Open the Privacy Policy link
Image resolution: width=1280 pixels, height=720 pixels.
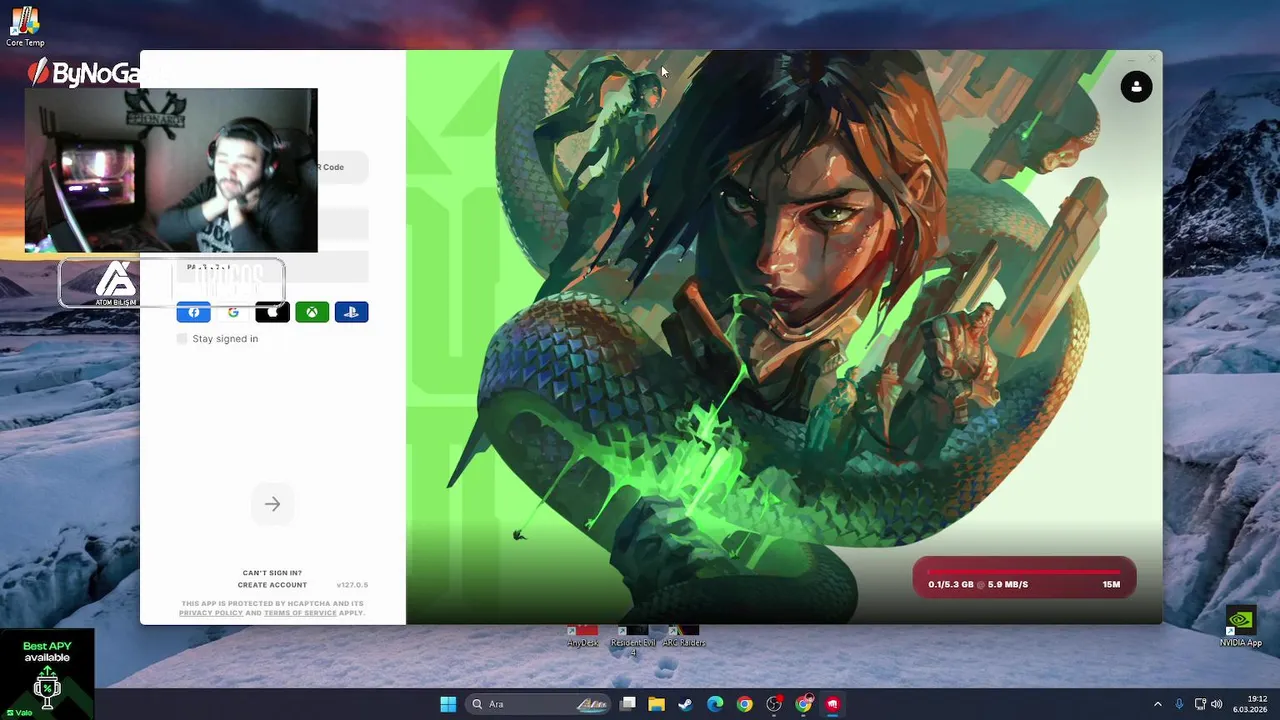(x=211, y=613)
